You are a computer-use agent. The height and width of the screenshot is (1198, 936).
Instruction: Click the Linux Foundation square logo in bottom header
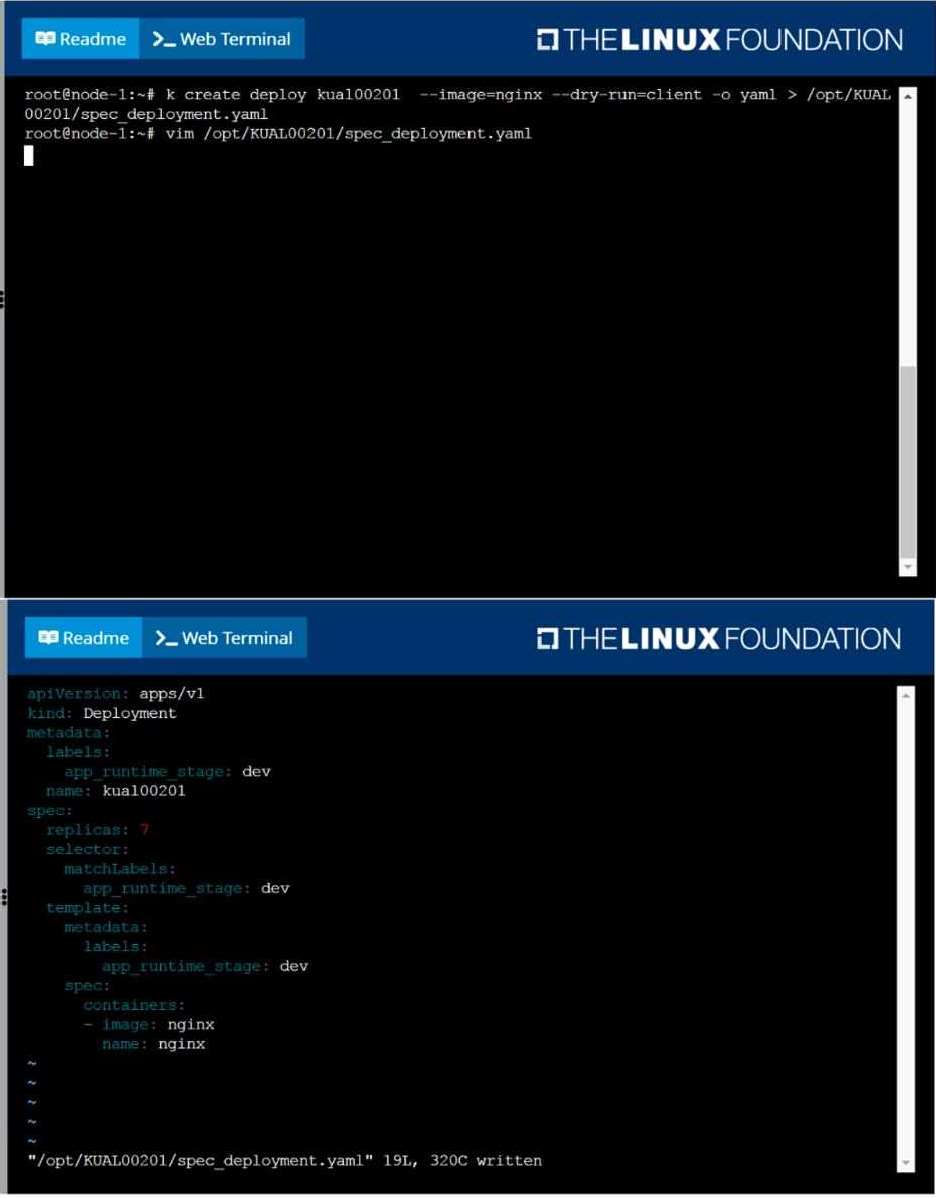pyautogui.click(x=548, y=639)
